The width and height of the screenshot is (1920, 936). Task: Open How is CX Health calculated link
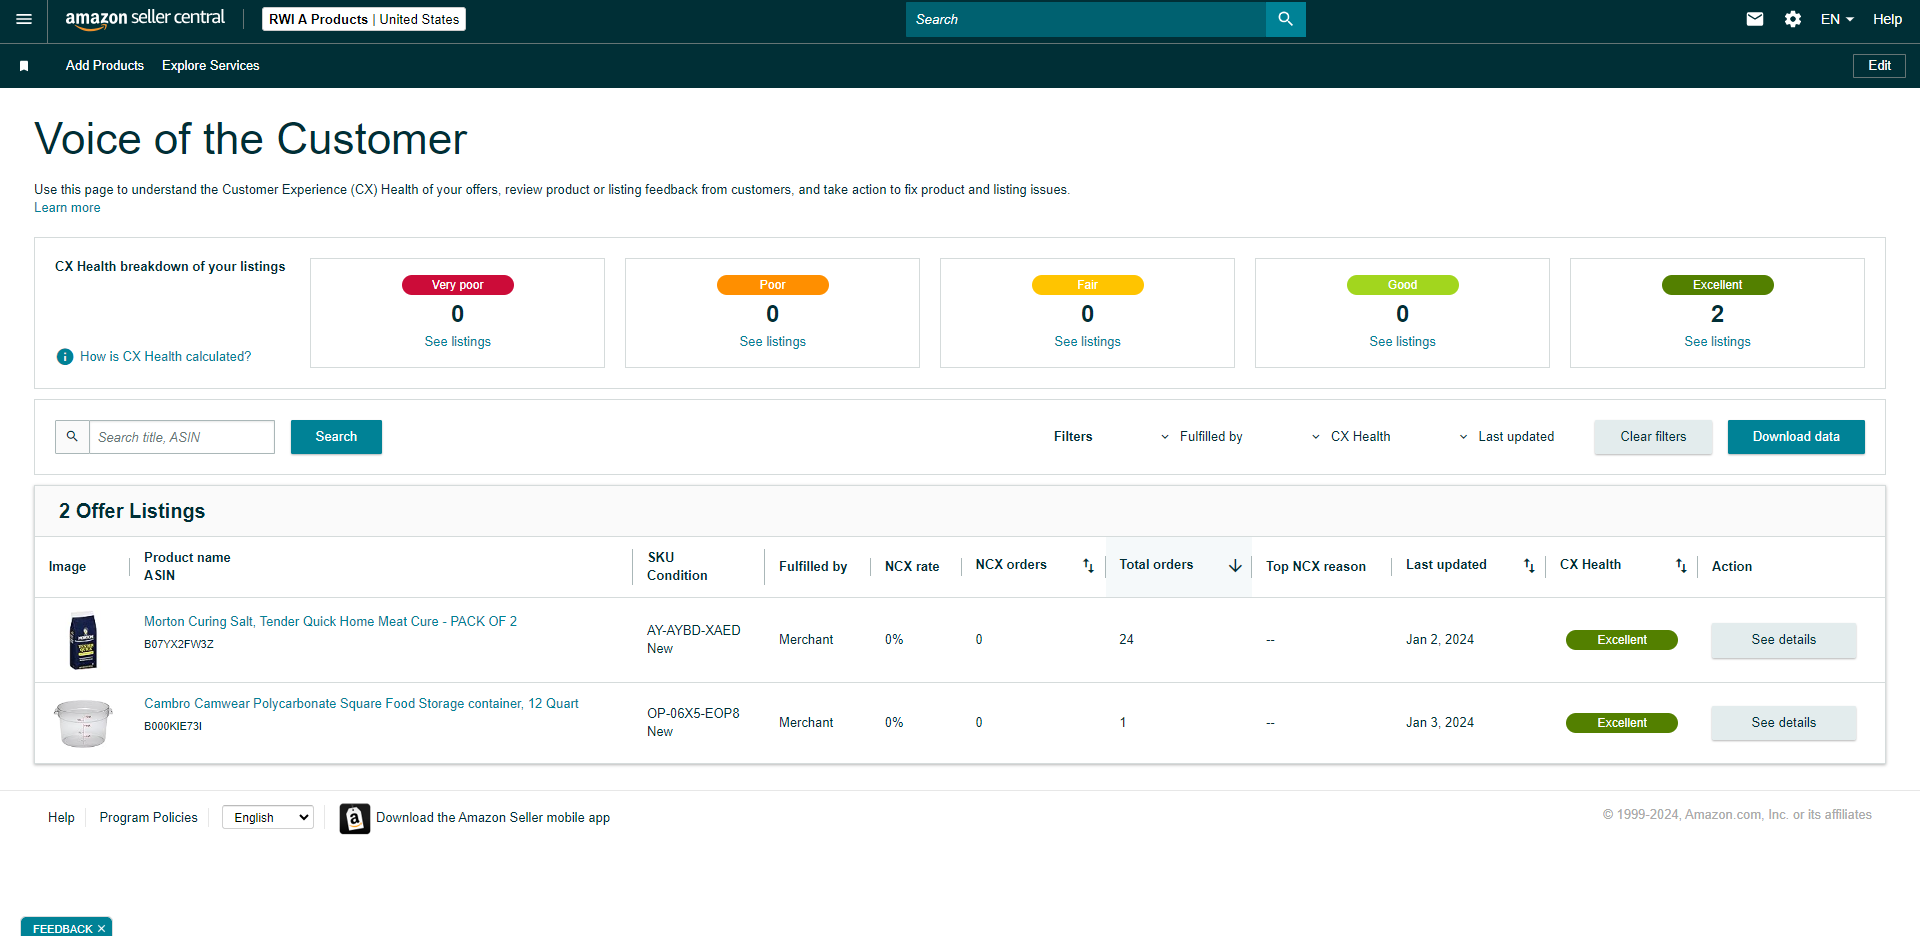point(166,357)
